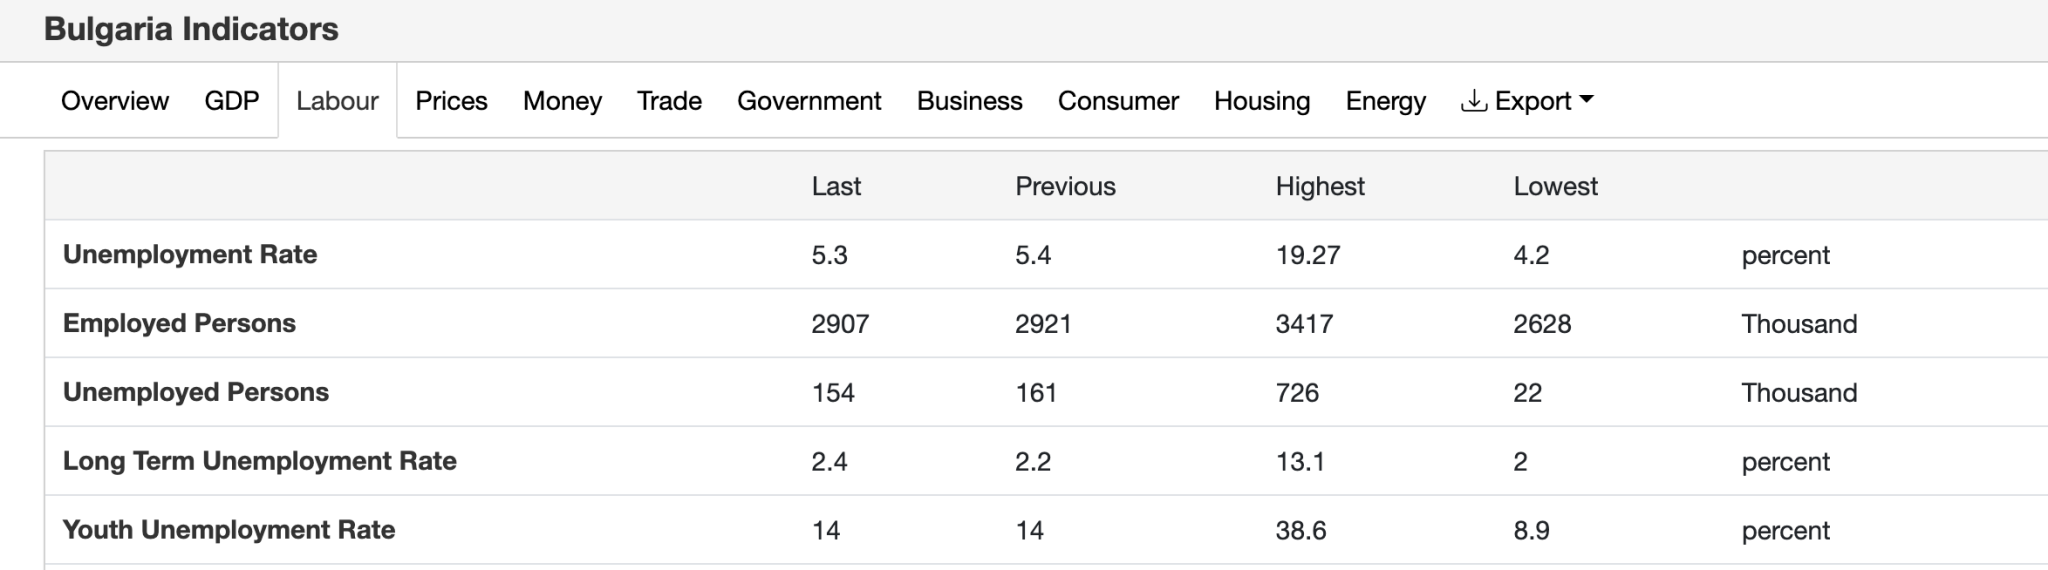Click the Employed Persons link

coord(179,323)
